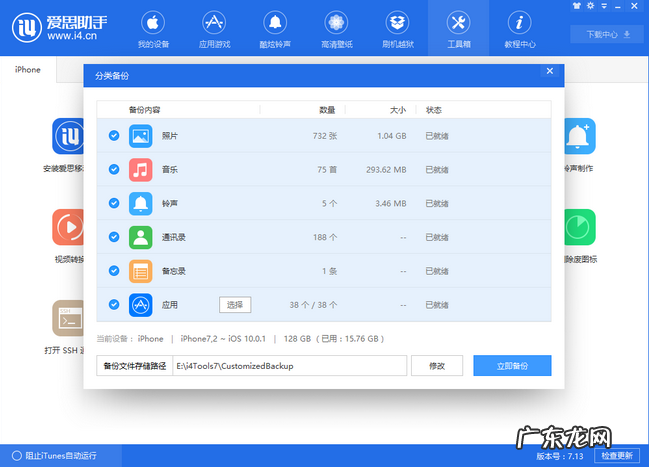Click the 293.62 MB music size
Image resolution: width=650 pixels, height=467 pixels.
386,170
